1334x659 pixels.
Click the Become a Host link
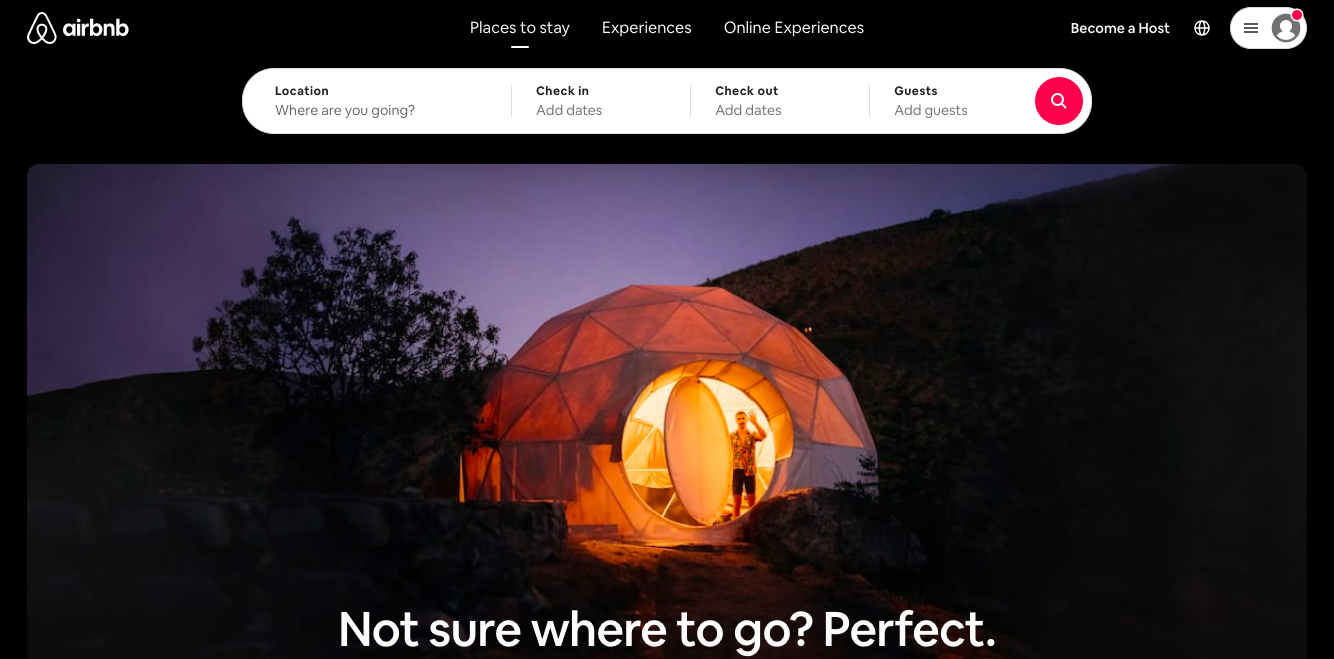point(1120,28)
